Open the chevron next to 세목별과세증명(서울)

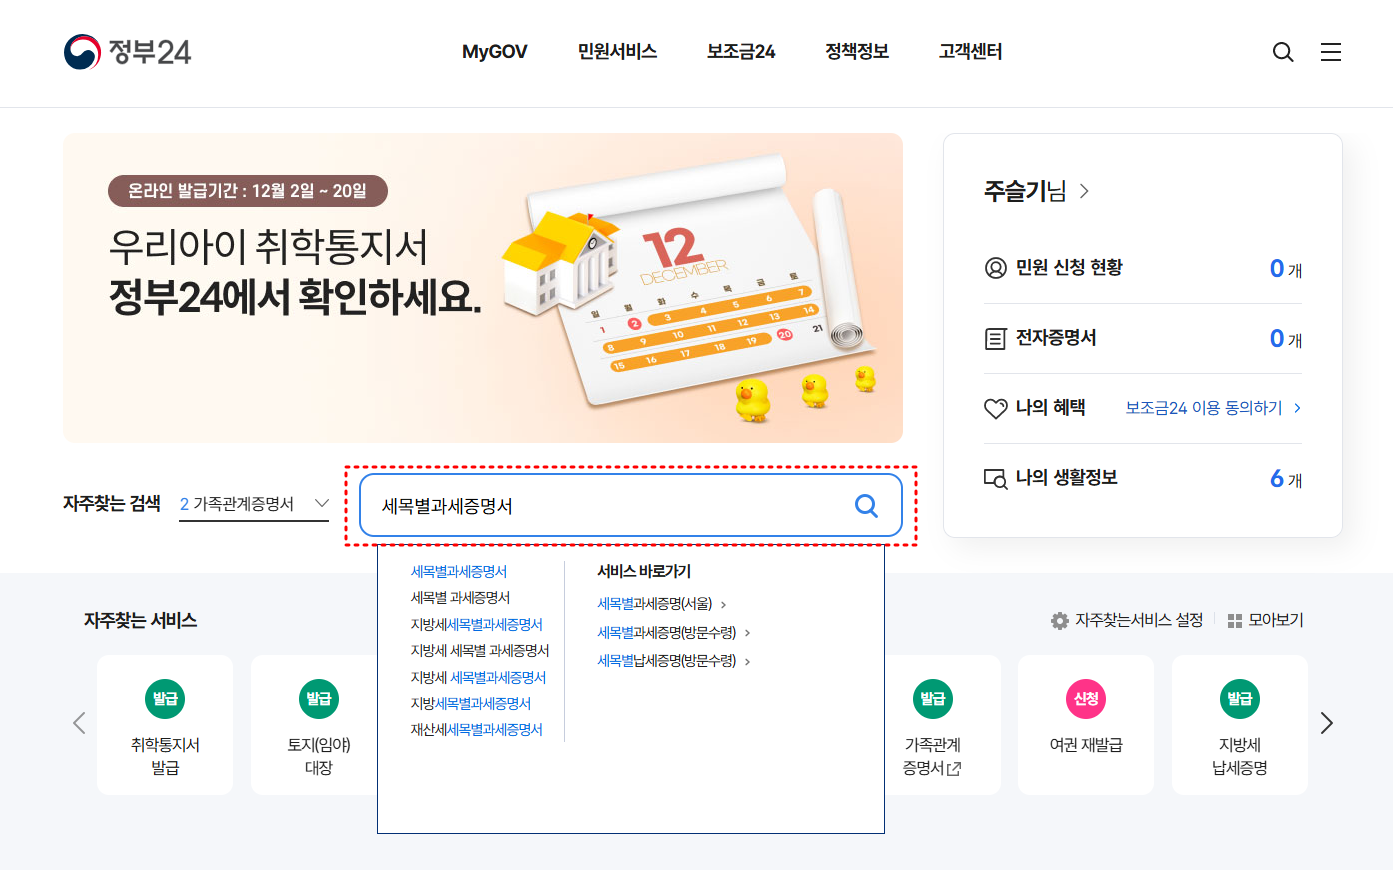(x=724, y=605)
